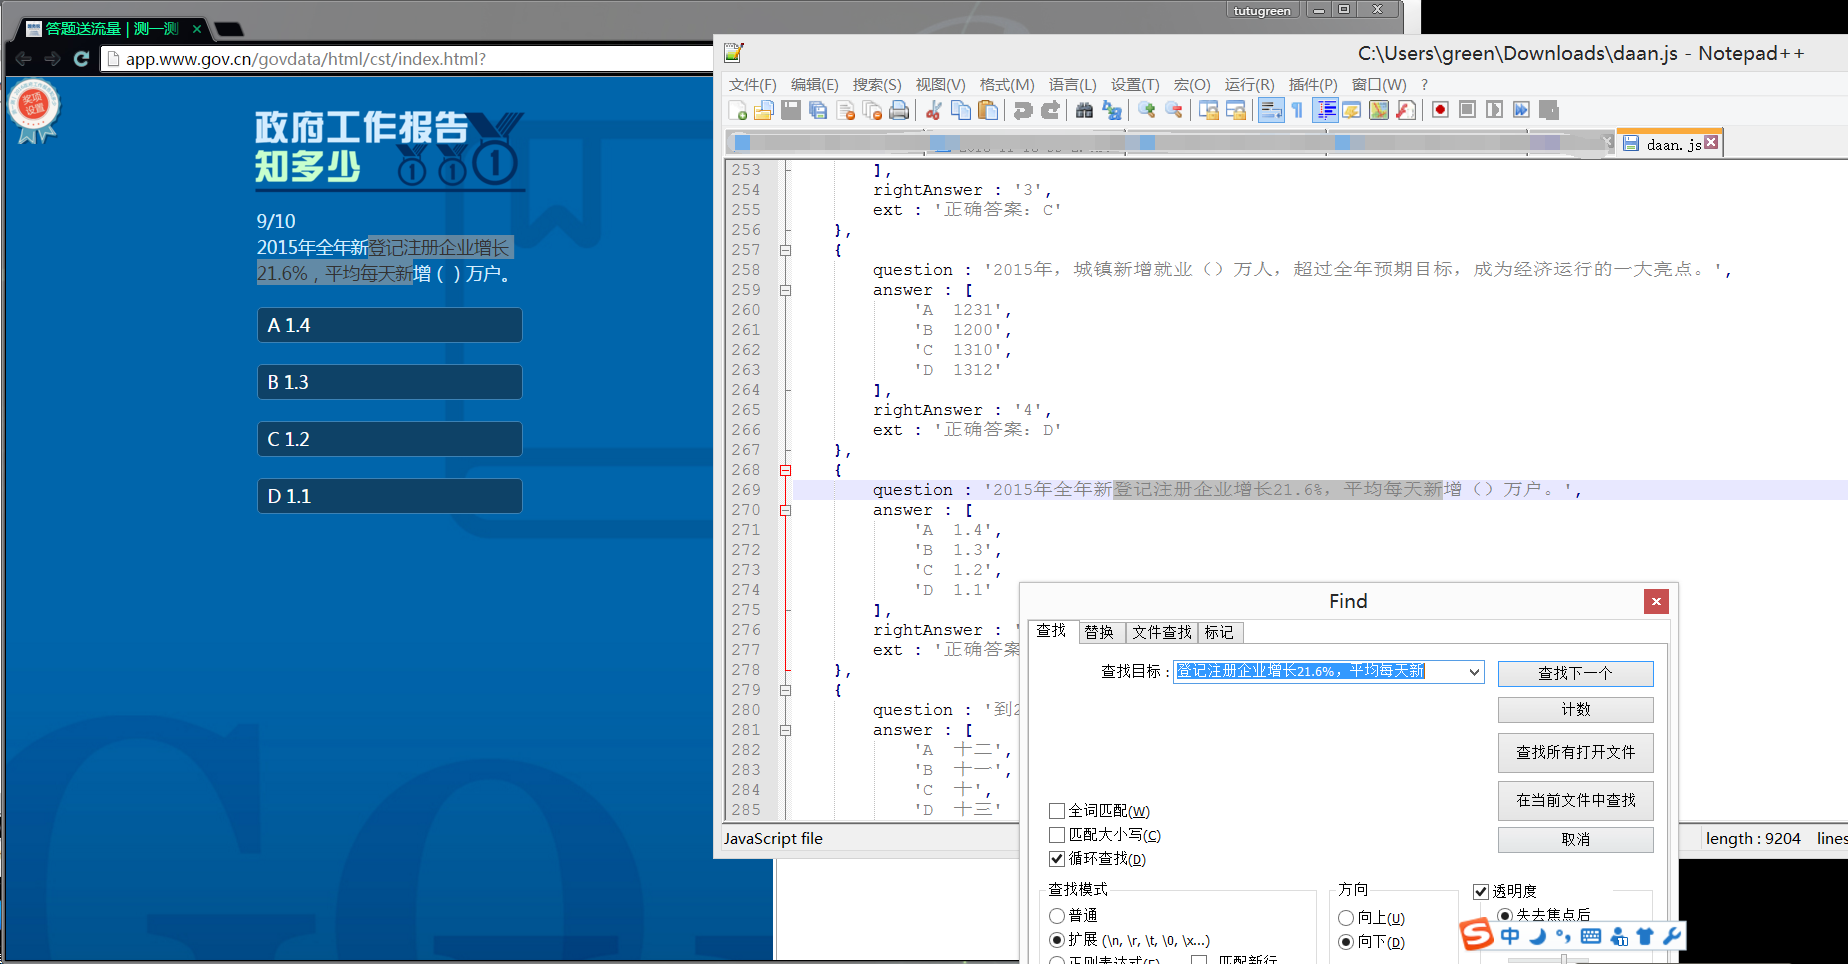The image size is (1848, 964).
Task: Open the 搜索(S) menu
Action: [x=876, y=85]
